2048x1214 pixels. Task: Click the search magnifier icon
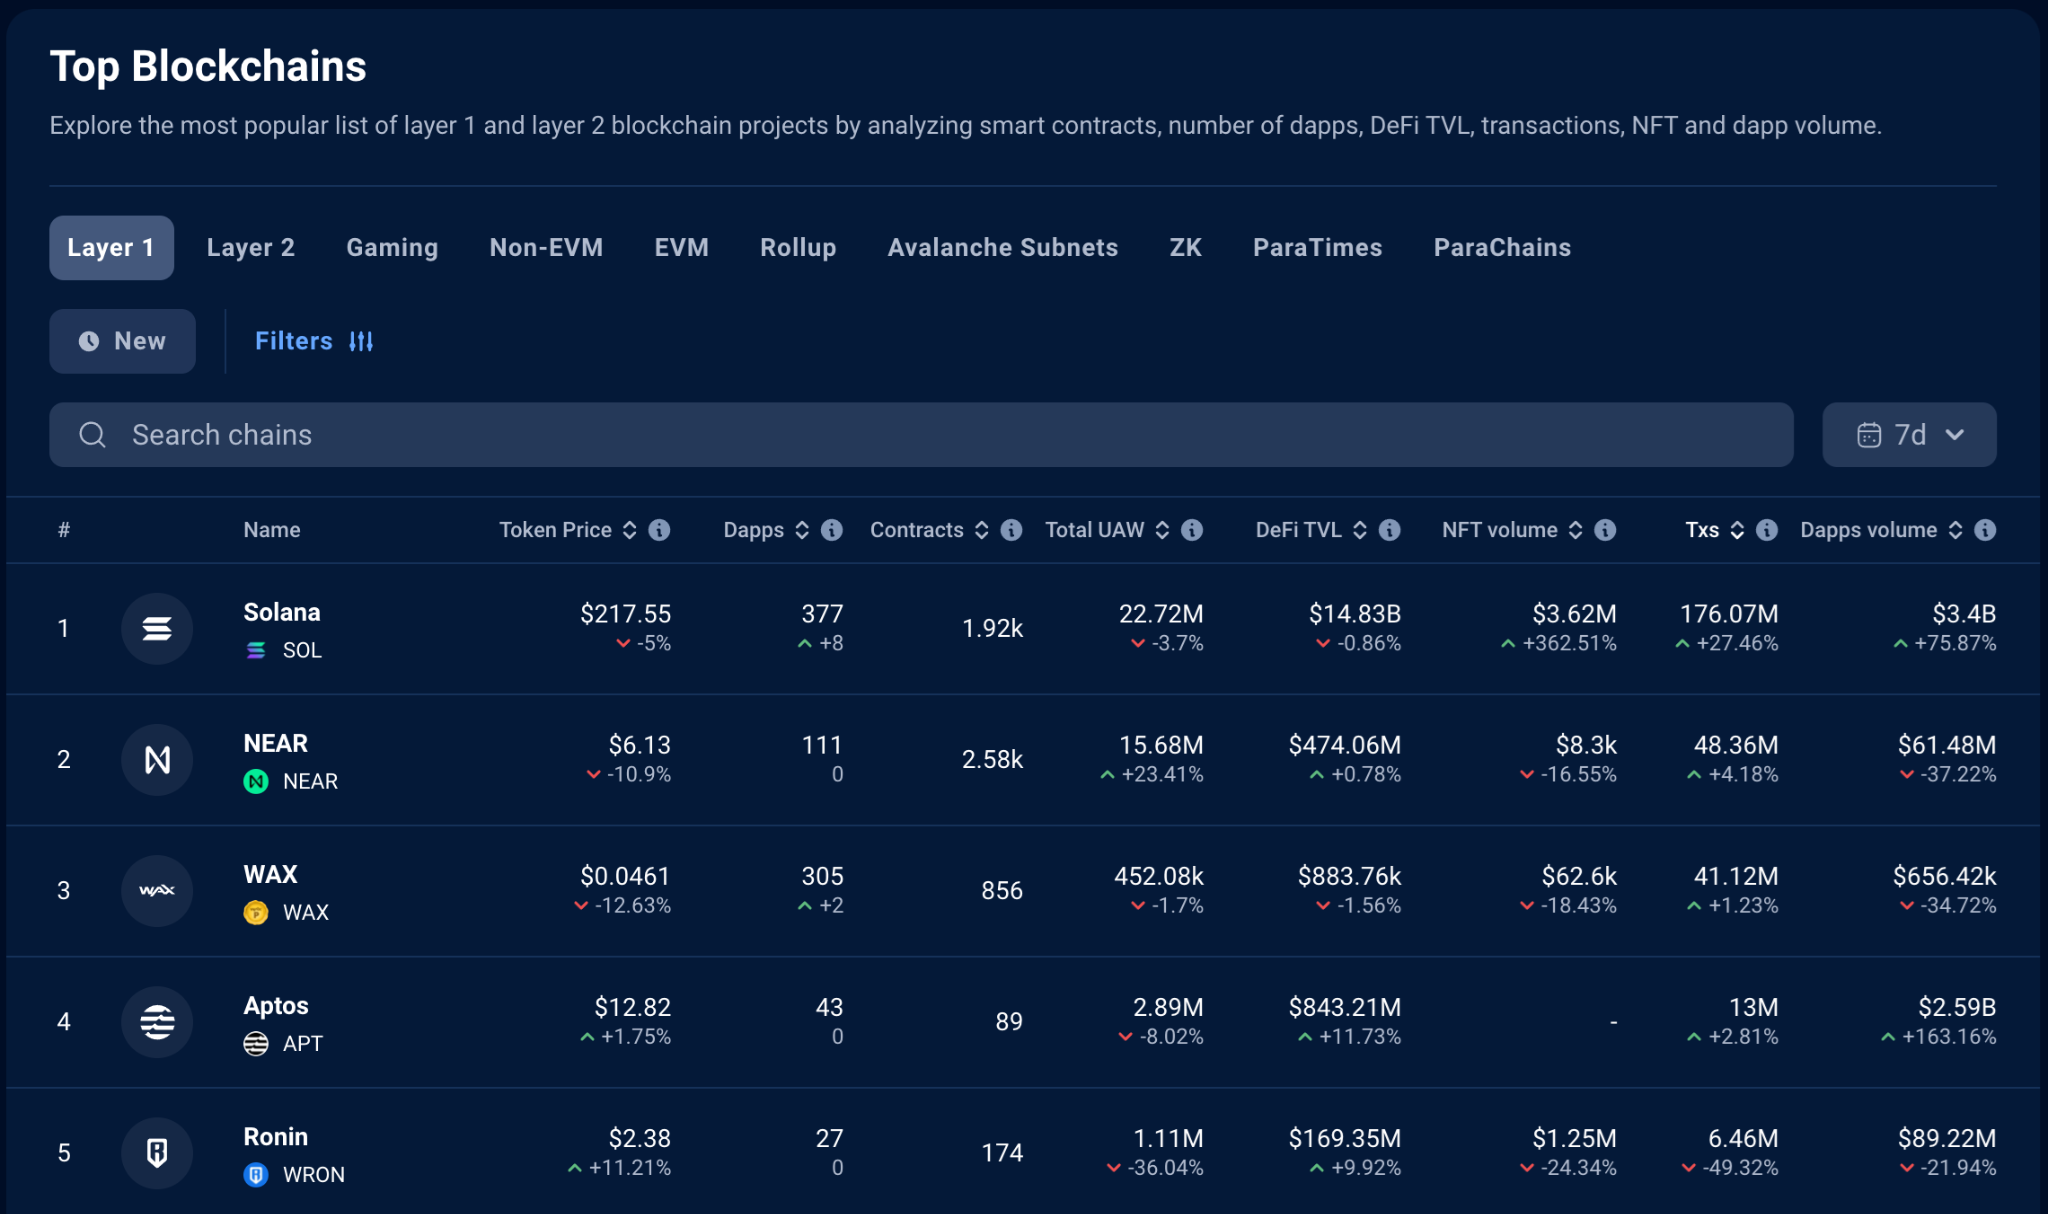(92, 435)
